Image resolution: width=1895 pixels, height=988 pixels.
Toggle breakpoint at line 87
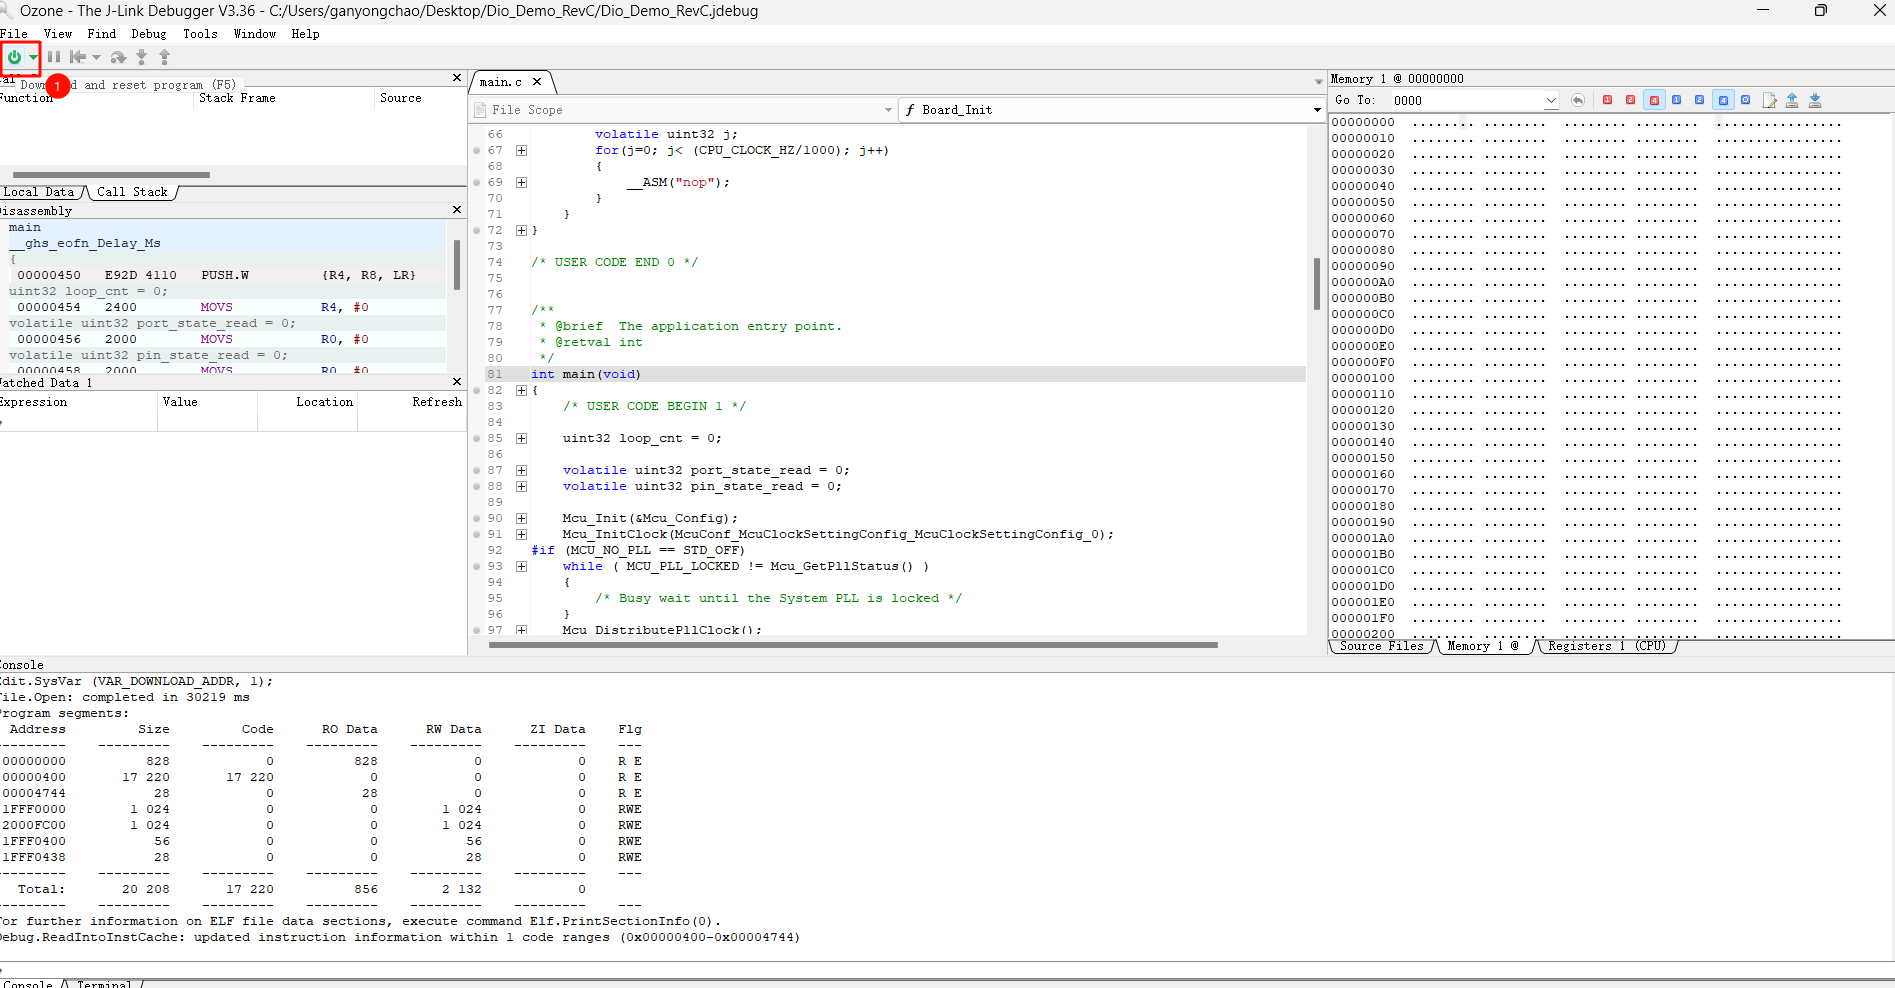(477, 470)
